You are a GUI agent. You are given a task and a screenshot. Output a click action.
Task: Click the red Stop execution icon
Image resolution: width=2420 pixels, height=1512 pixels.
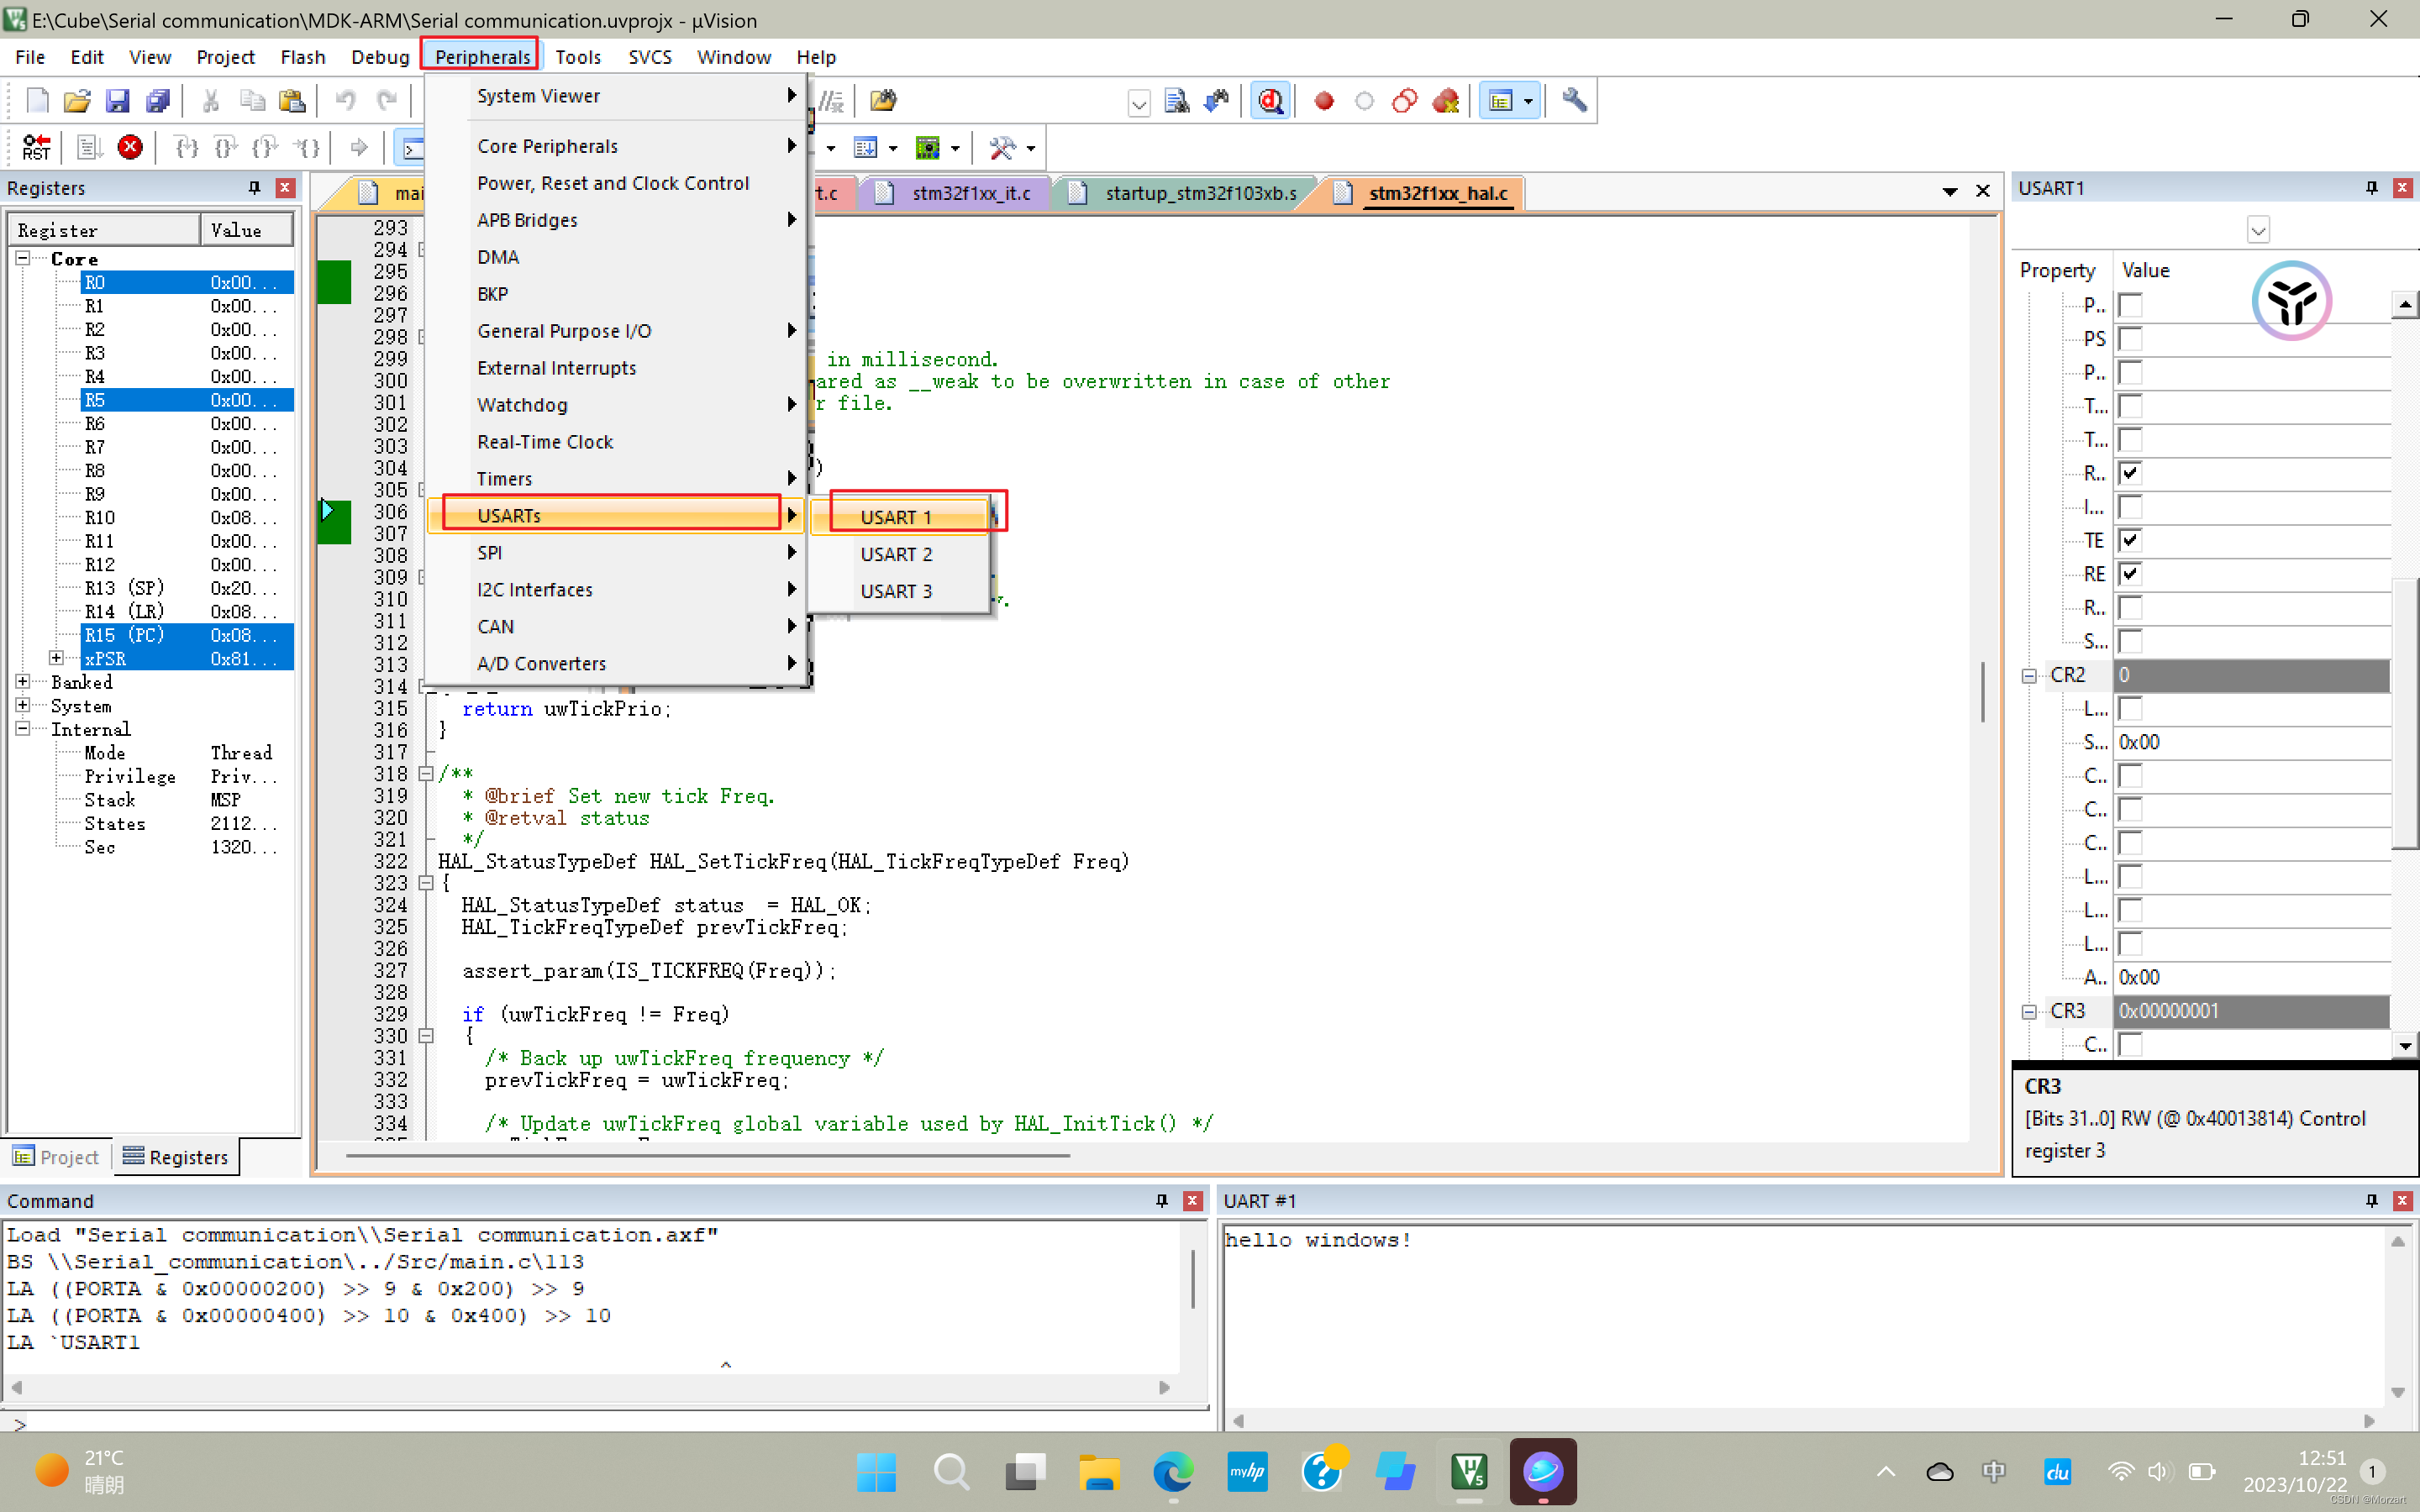130,148
